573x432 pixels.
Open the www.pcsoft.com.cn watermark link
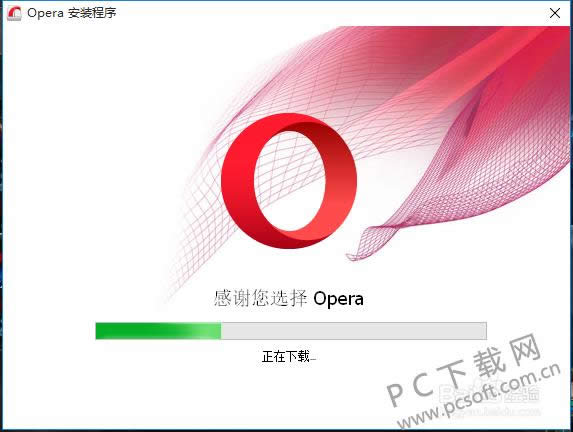point(479,397)
